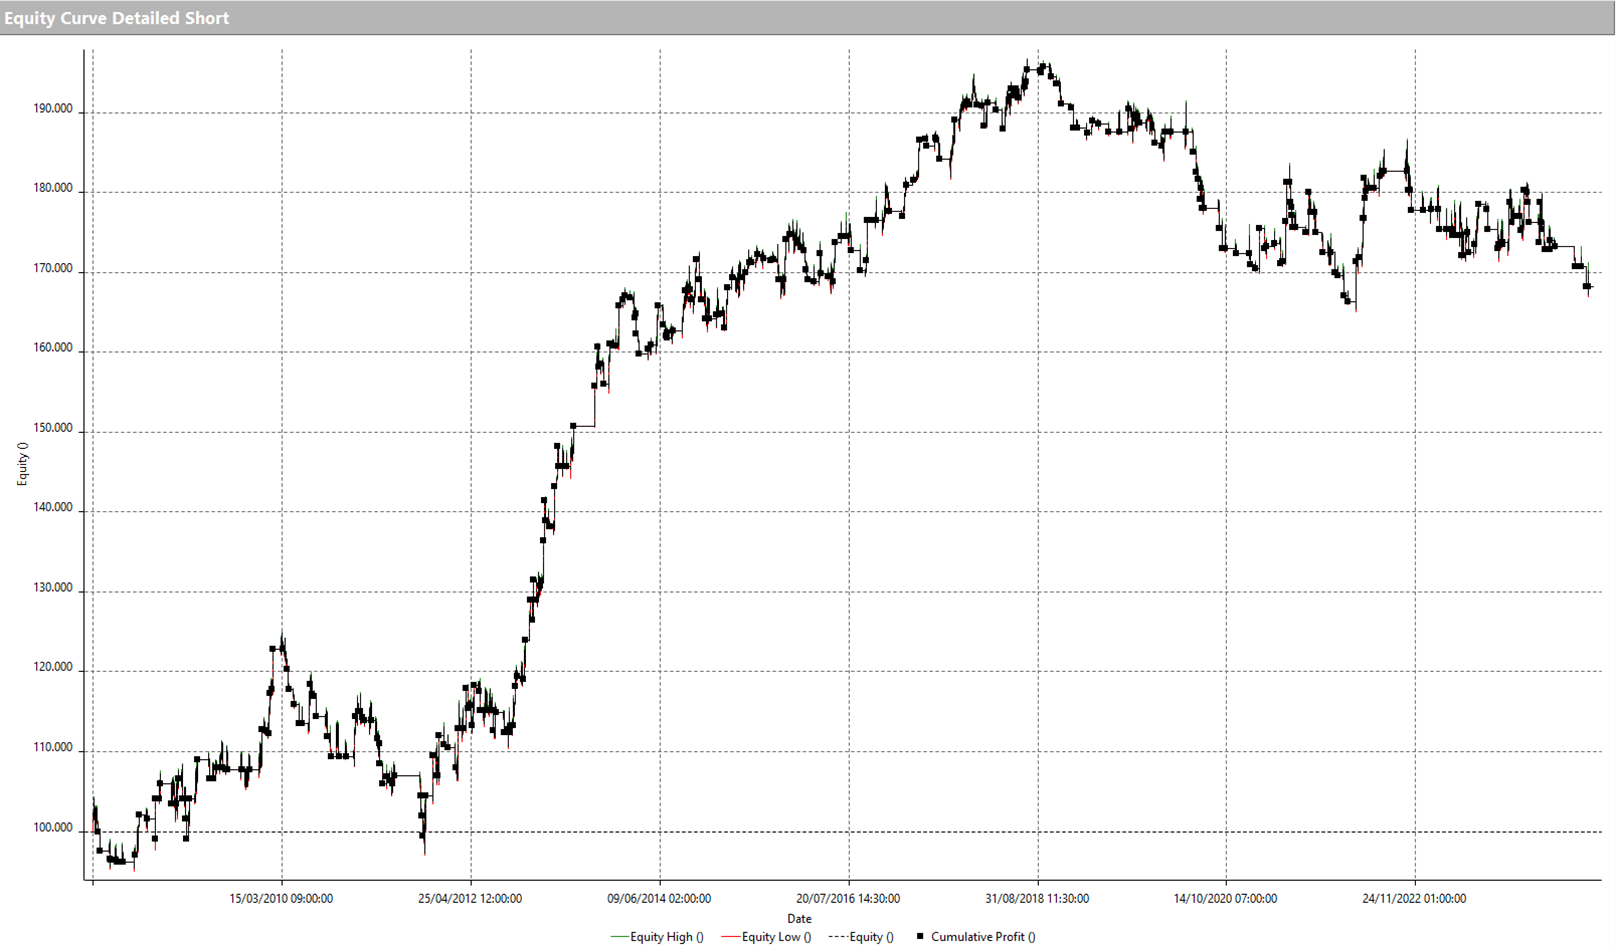
Task: Click the 'Equity Curve Detailed Short' title bar
Action: coord(117,18)
